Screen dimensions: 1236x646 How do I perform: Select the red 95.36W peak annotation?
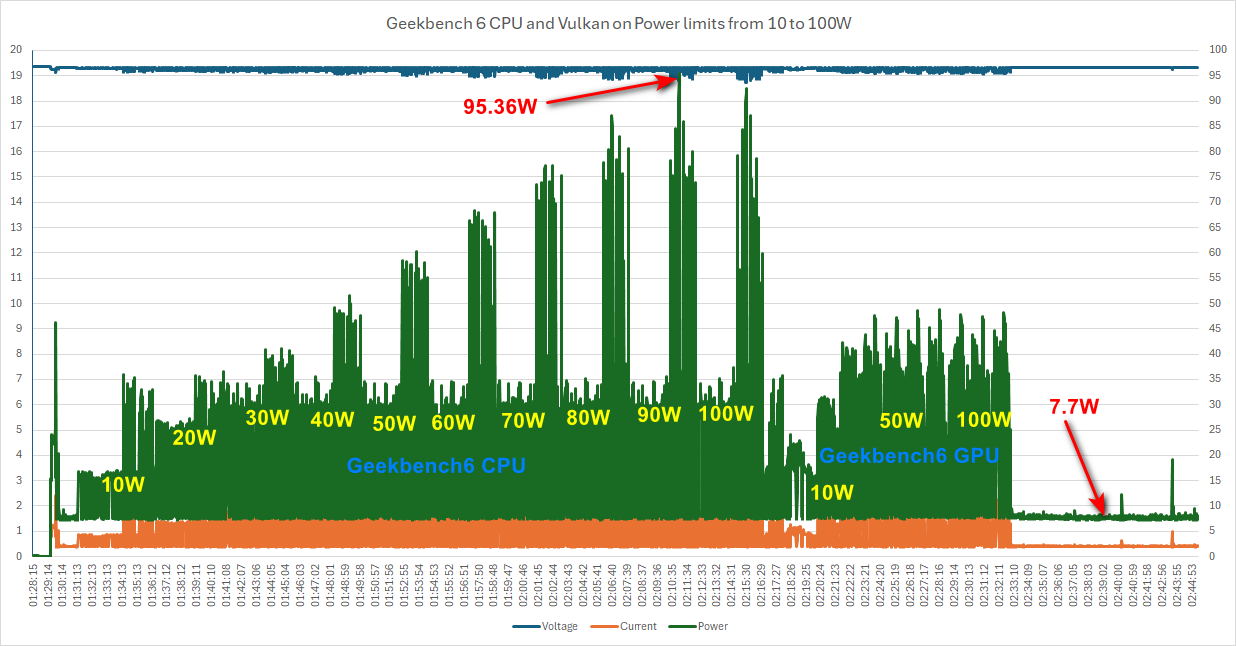coord(500,106)
